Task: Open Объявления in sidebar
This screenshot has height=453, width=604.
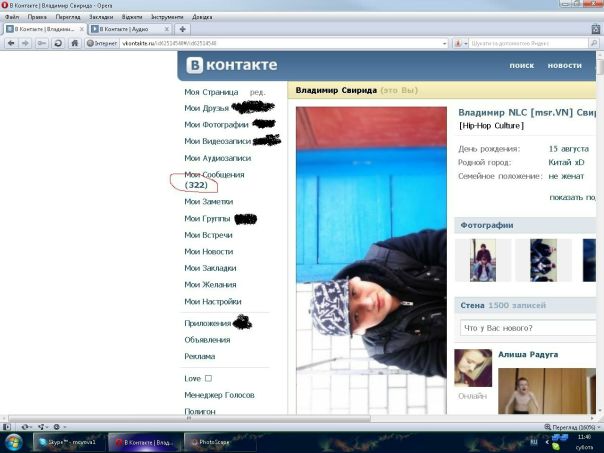Action: coord(207,340)
